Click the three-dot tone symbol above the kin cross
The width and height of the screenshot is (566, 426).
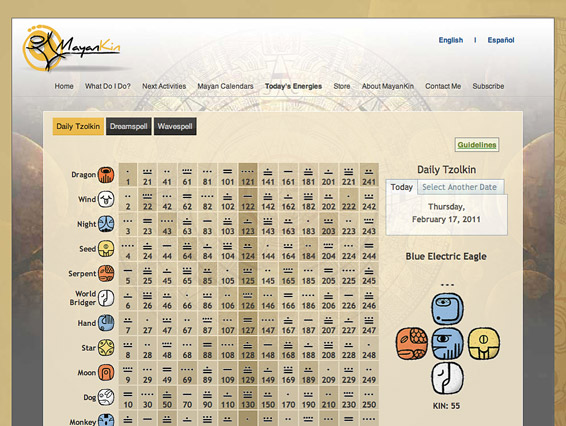pos(447,285)
